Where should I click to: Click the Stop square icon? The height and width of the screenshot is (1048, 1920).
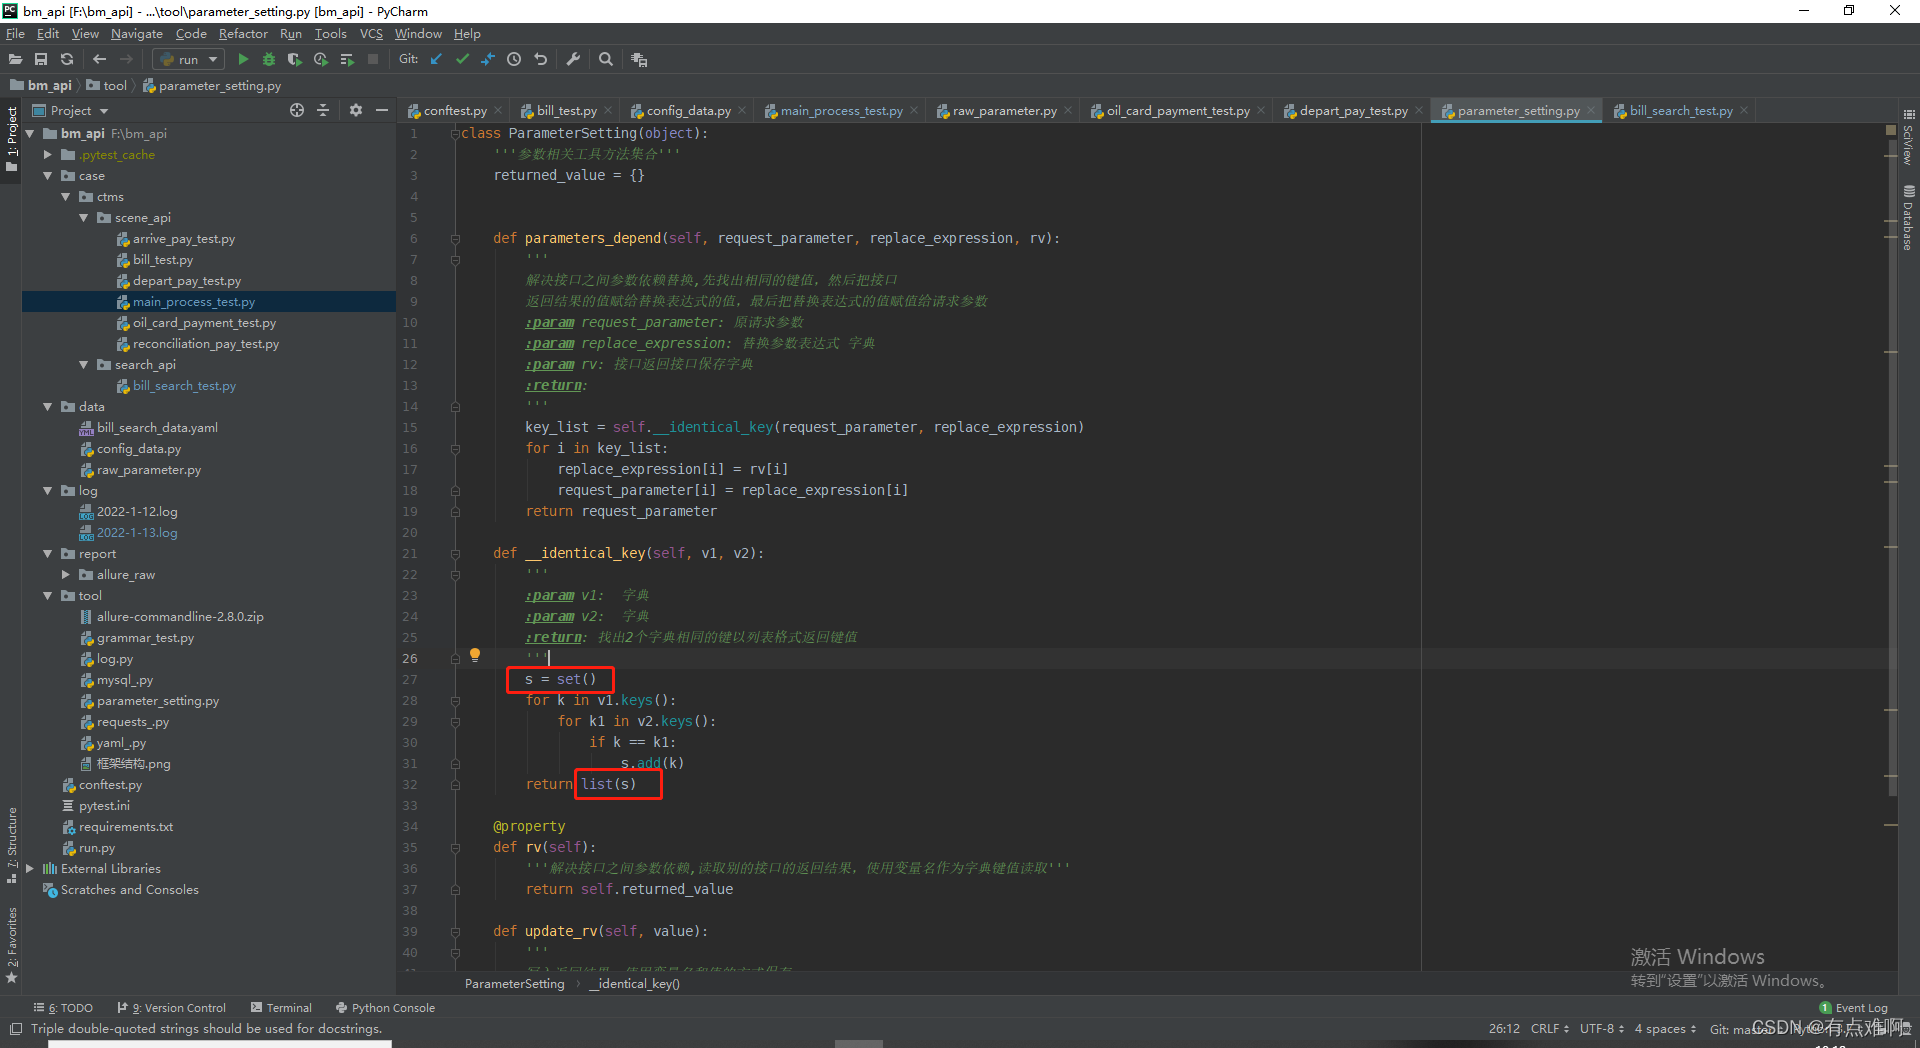point(373,60)
